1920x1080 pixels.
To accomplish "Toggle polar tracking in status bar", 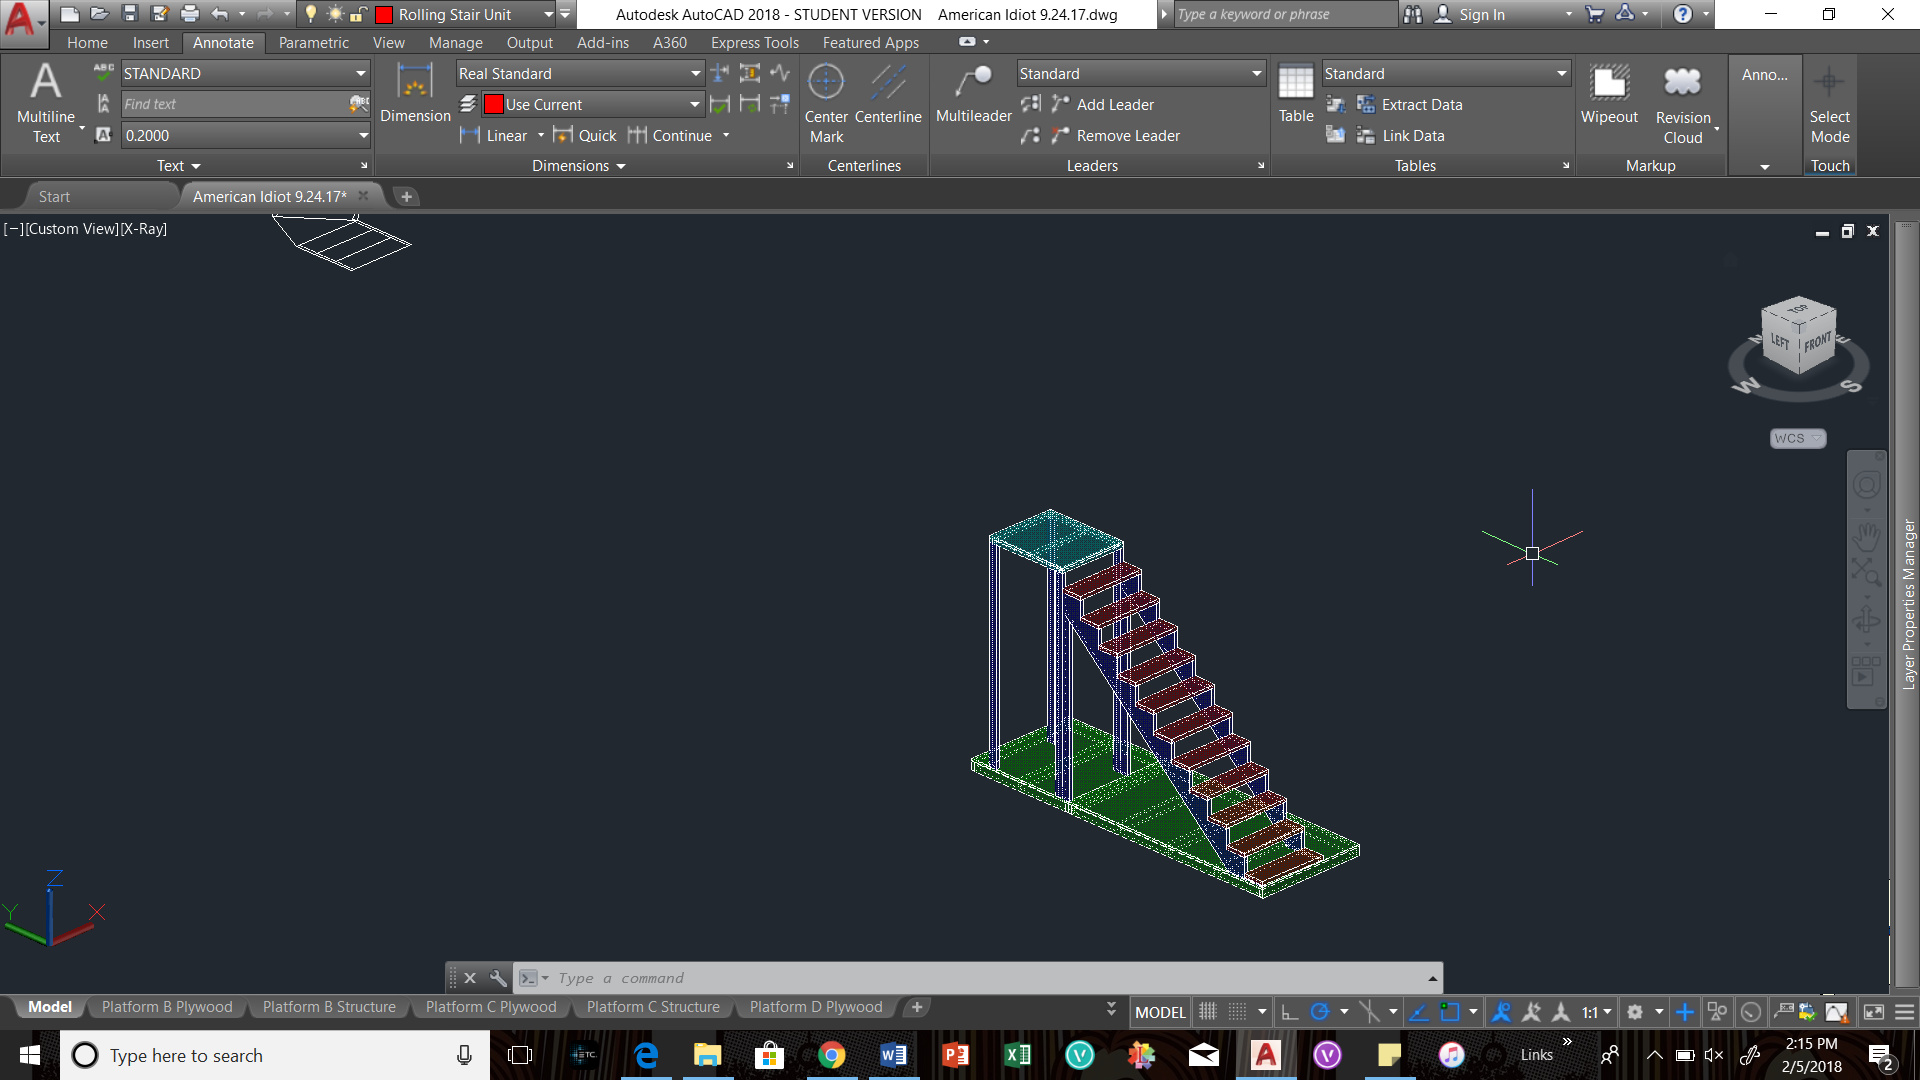I will click(1320, 1012).
